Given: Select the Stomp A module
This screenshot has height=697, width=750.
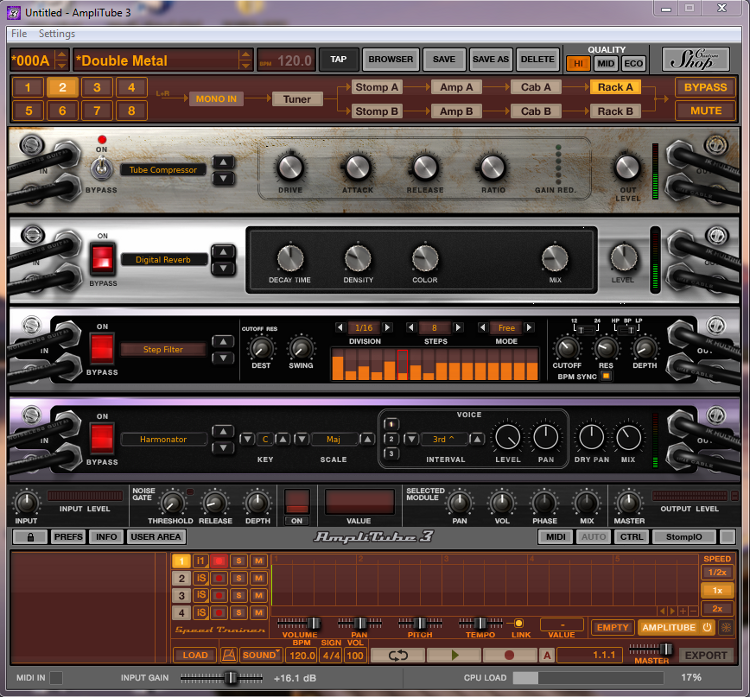Looking at the screenshot, I should [x=377, y=87].
